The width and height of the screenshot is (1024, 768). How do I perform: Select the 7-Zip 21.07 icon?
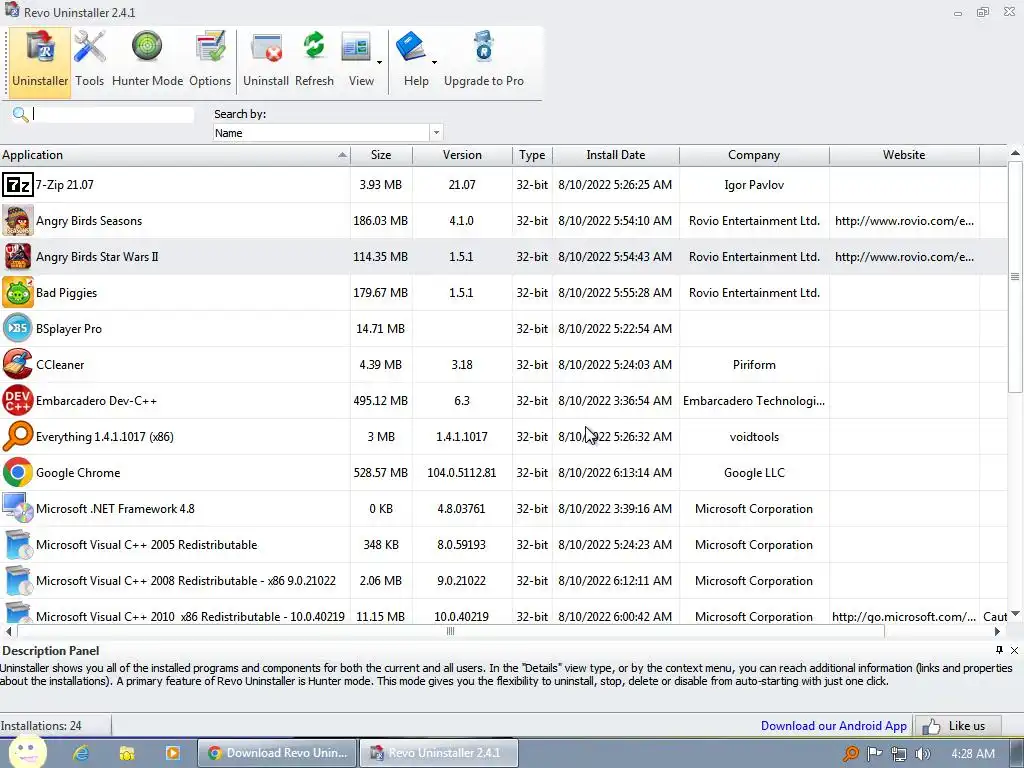(18, 185)
